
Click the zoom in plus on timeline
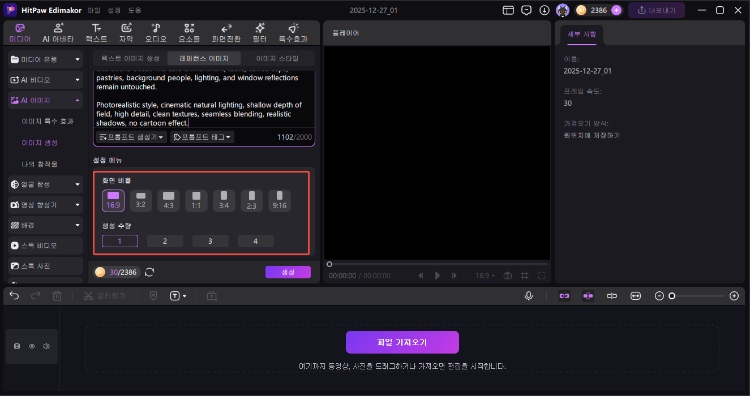(734, 296)
